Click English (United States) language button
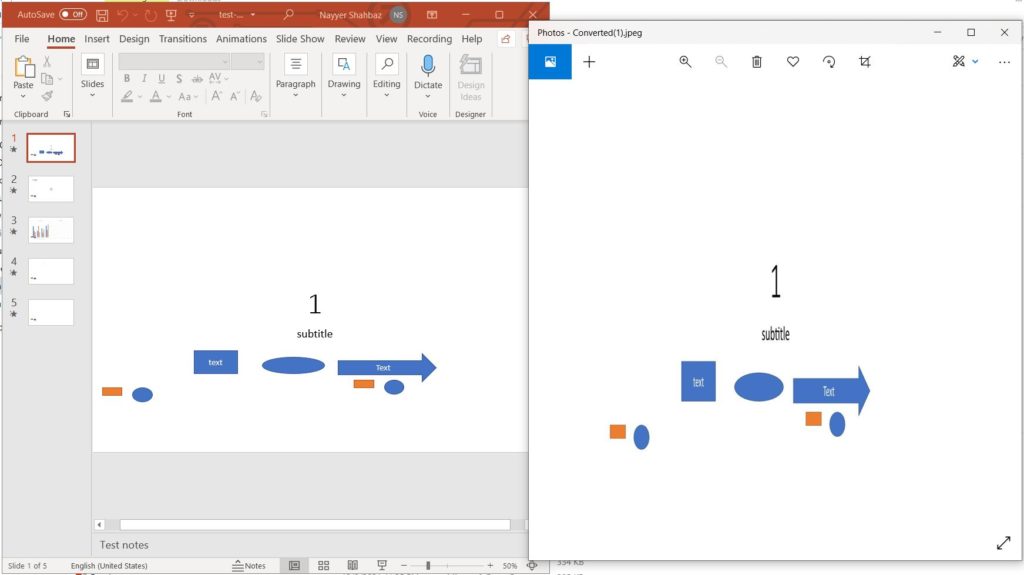 pos(109,566)
